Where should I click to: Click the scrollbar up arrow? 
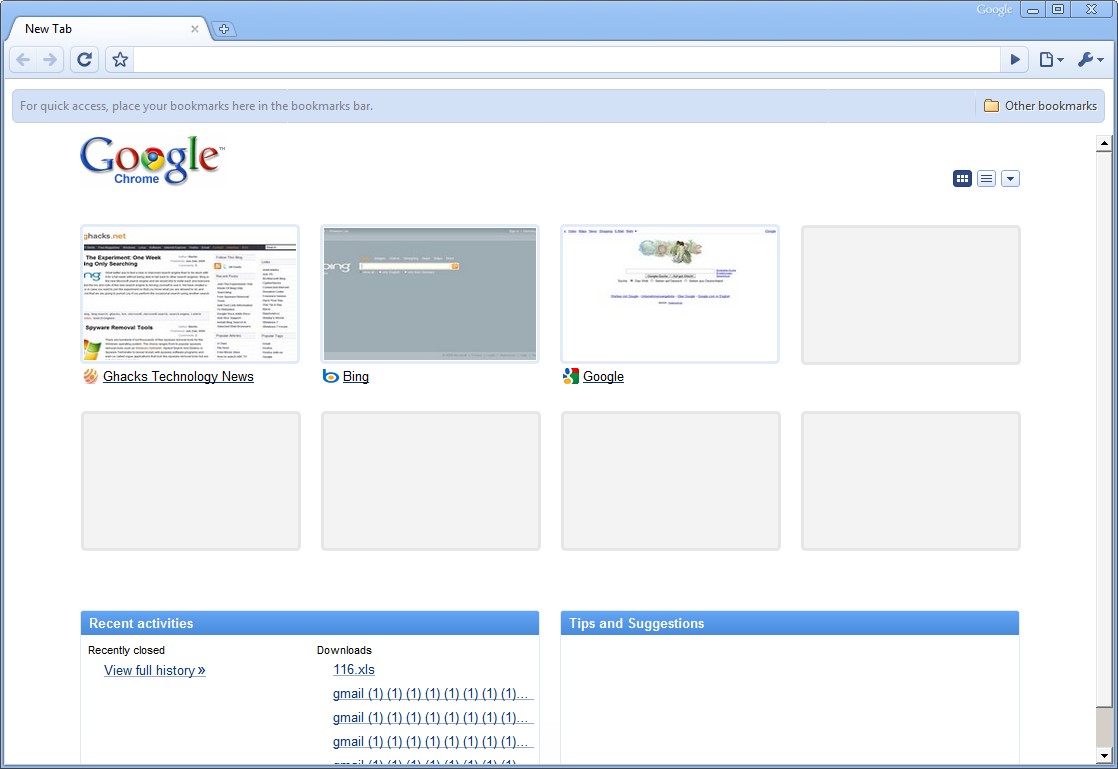pos(1104,143)
